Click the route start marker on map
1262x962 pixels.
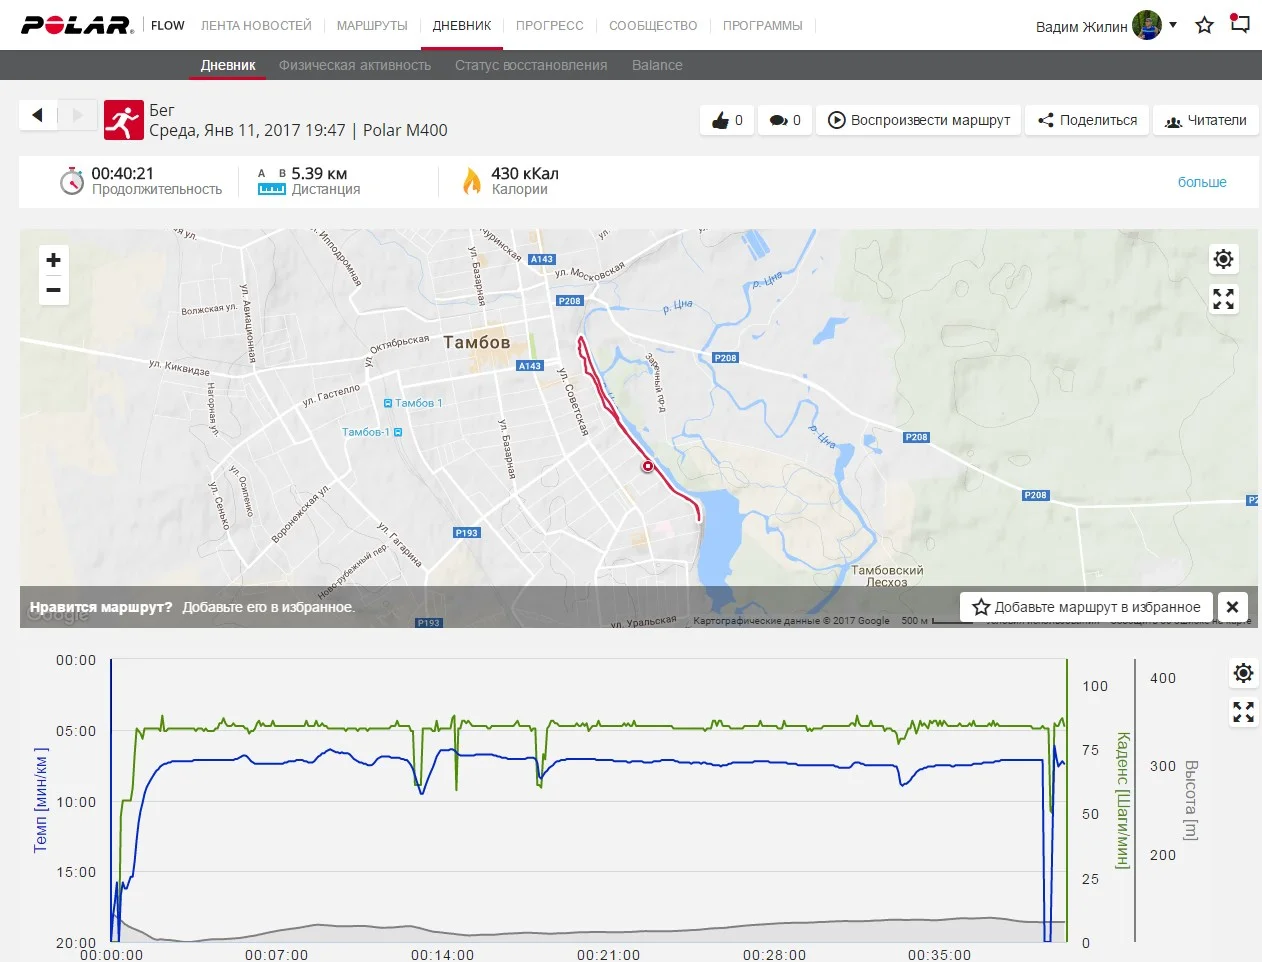click(648, 466)
